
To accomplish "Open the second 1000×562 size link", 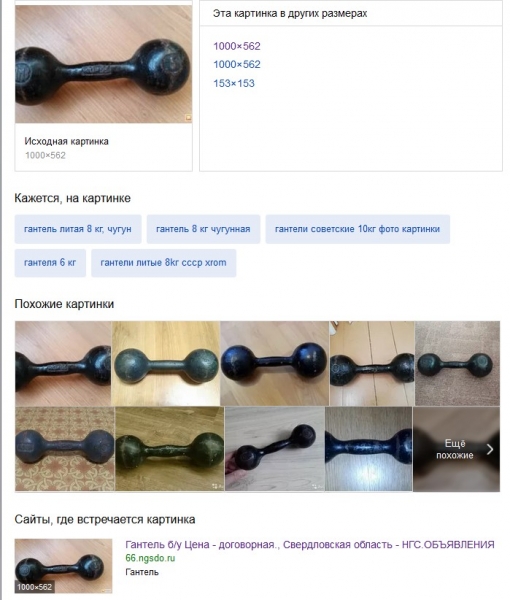I will pos(237,64).
